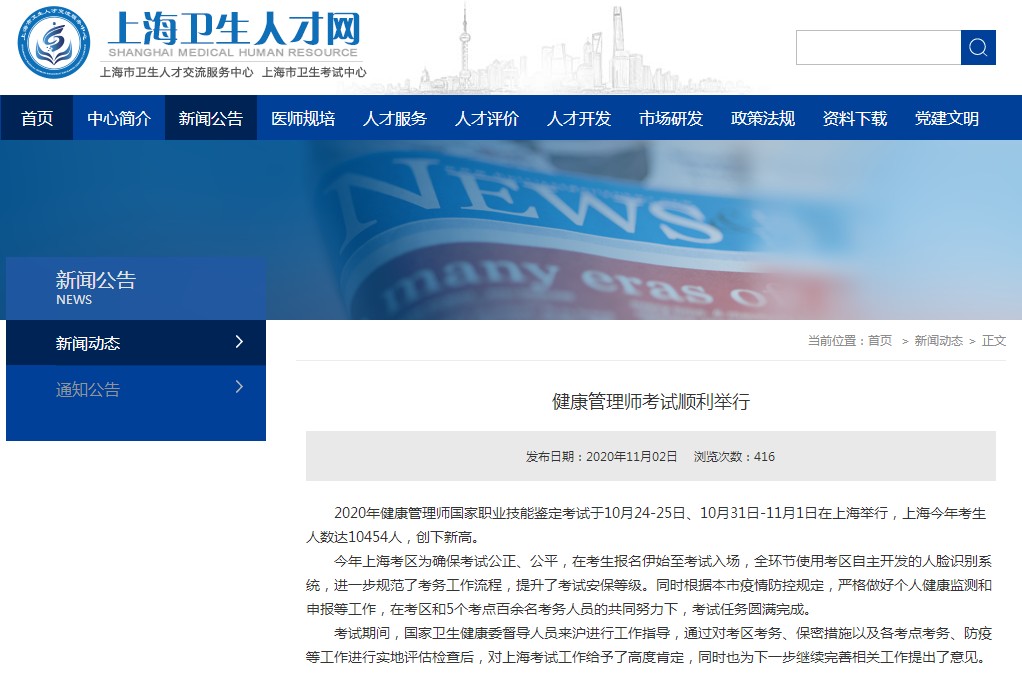Open the 政策法规 navigation item
The image size is (1022, 678).
763,118
